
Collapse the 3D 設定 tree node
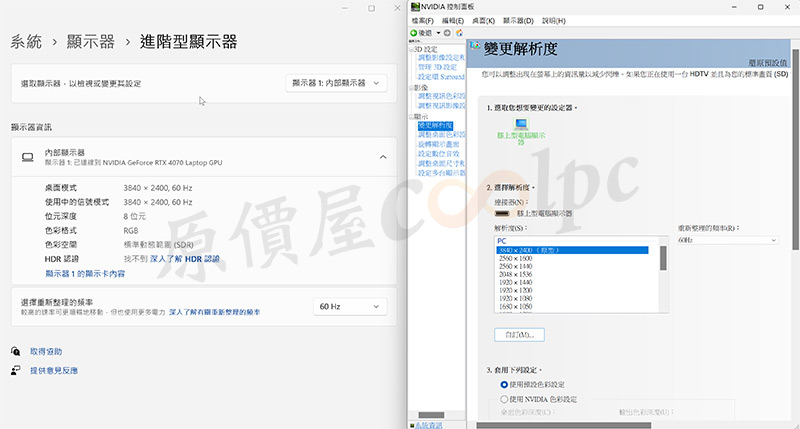(x=411, y=49)
